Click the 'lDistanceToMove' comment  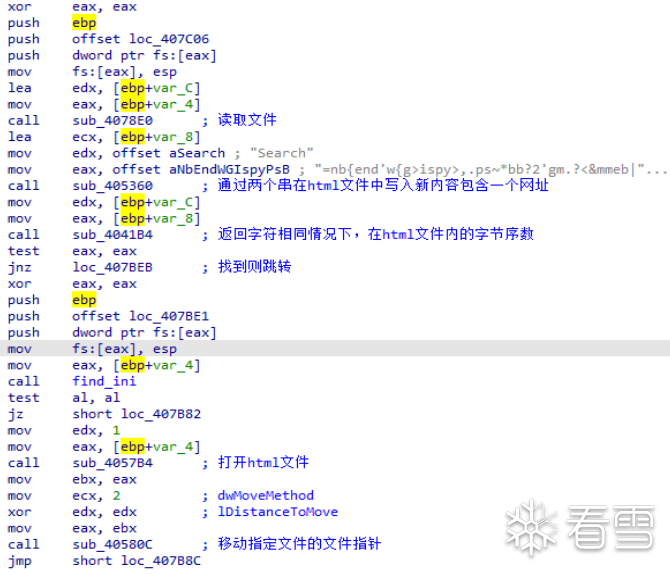(278, 512)
